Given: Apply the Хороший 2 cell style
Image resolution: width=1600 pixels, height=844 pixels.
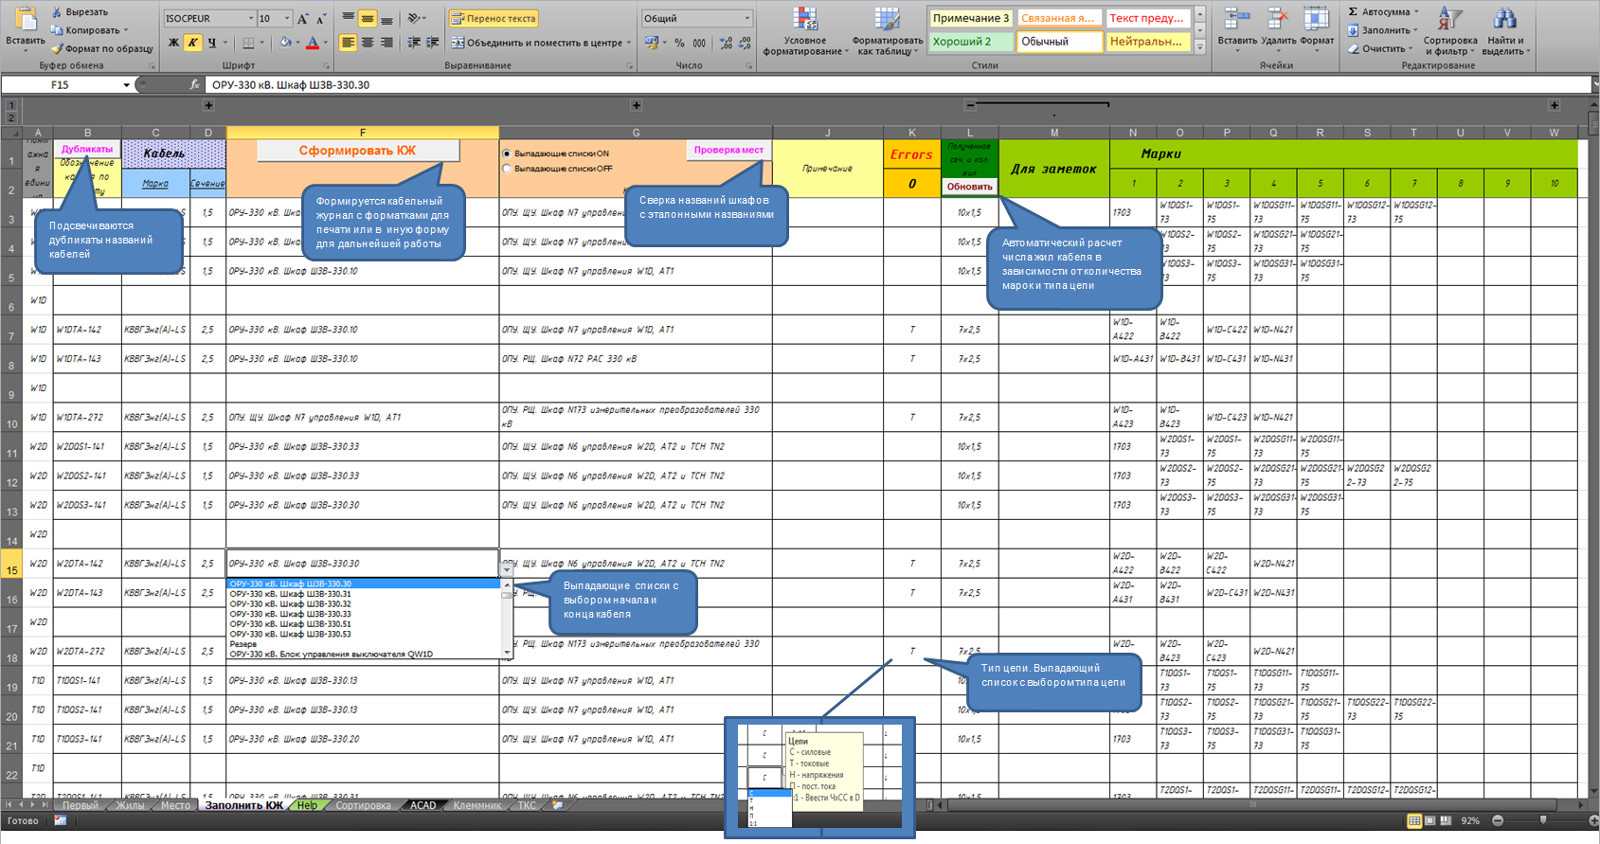Looking at the screenshot, I should 971,42.
